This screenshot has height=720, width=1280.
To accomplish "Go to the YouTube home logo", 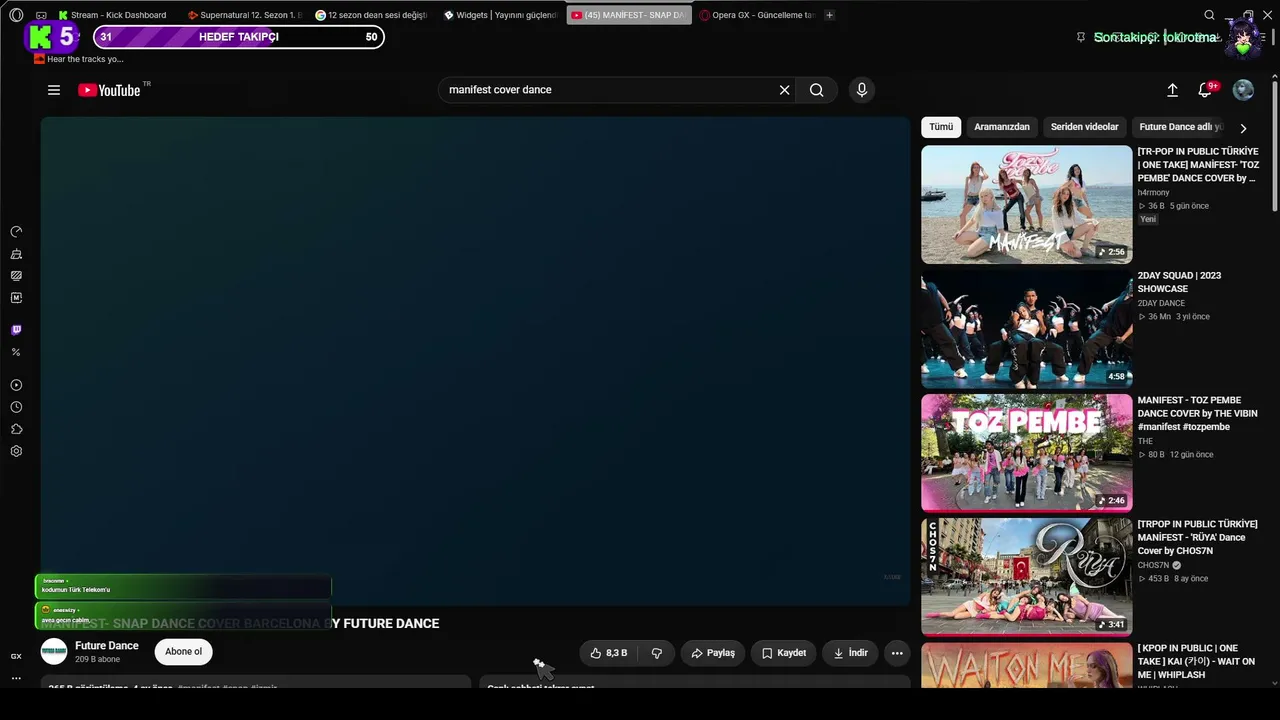I will pyautogui.click(x=109, y=90).
